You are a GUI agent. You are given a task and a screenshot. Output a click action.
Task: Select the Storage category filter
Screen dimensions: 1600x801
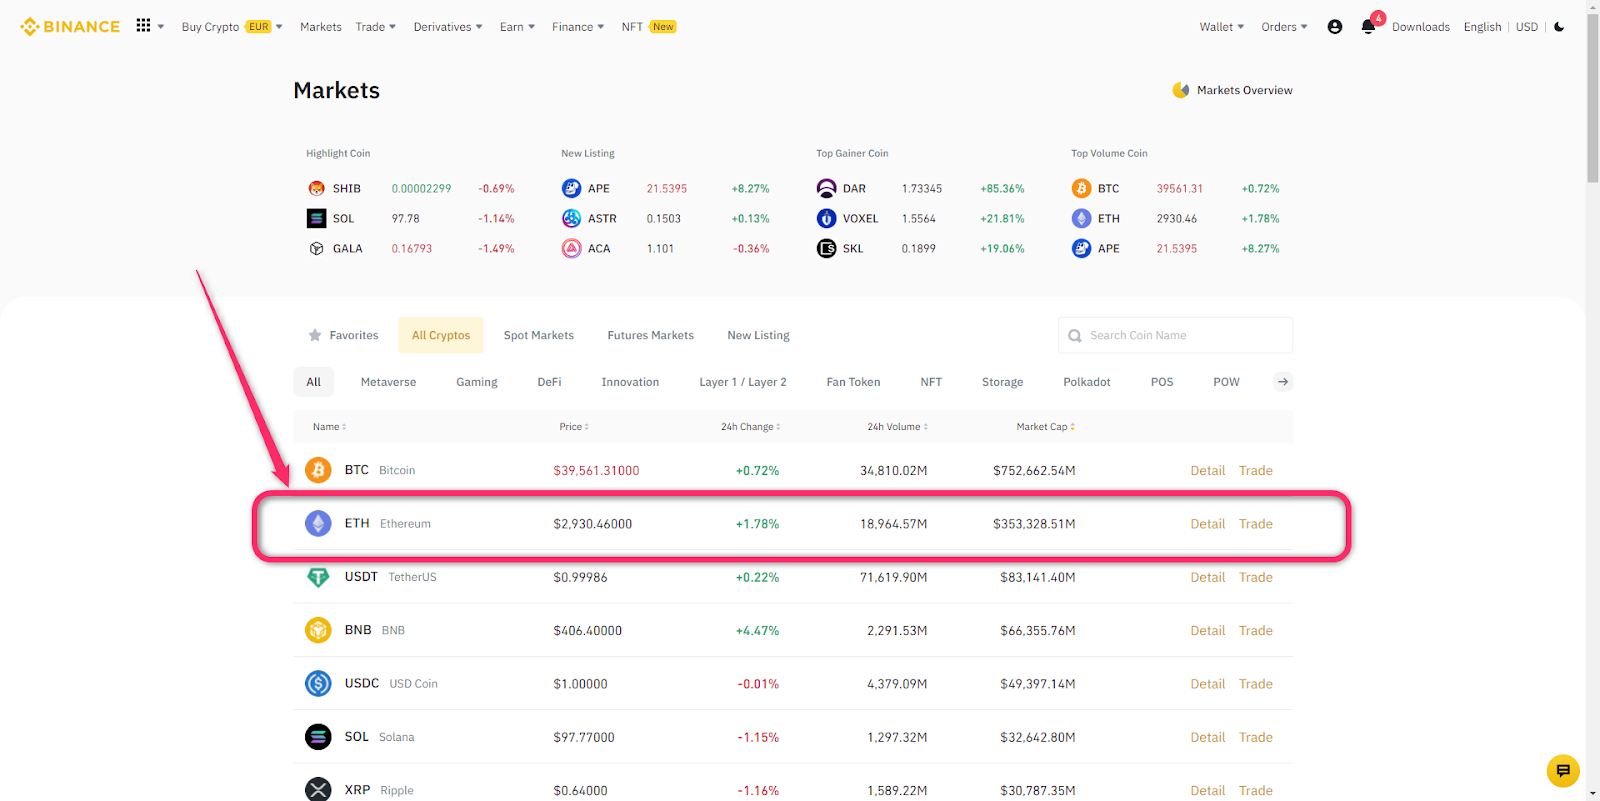coord(1003,382)
